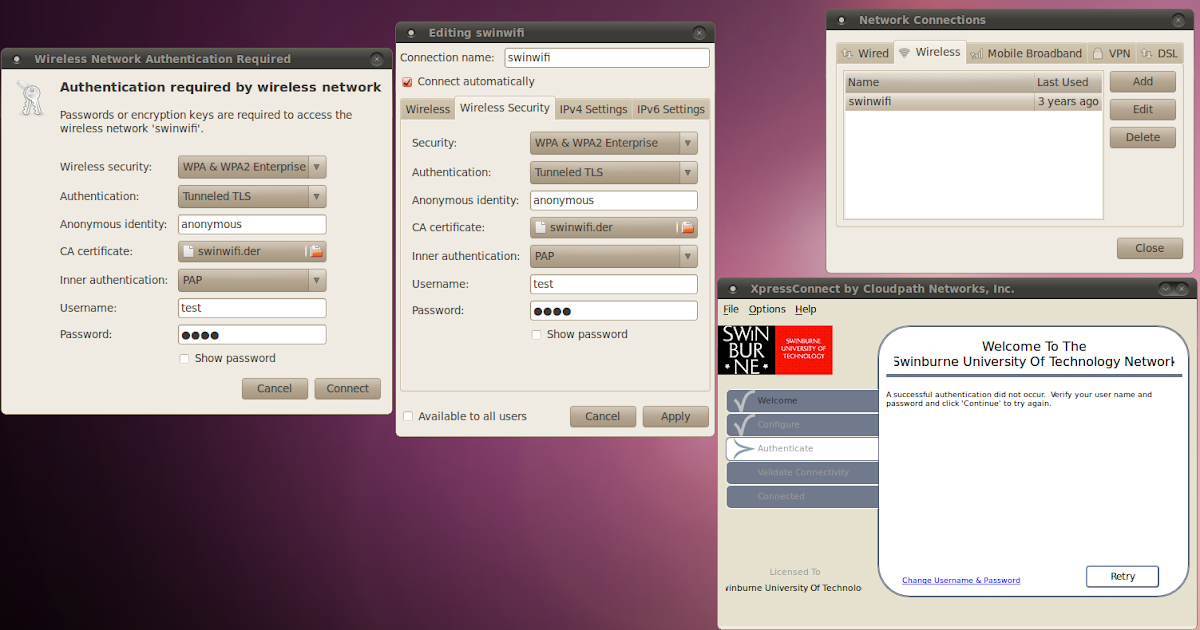
Task: Open CA certificate chooser in Editing swinwifi
Action: tap(614, 228)
